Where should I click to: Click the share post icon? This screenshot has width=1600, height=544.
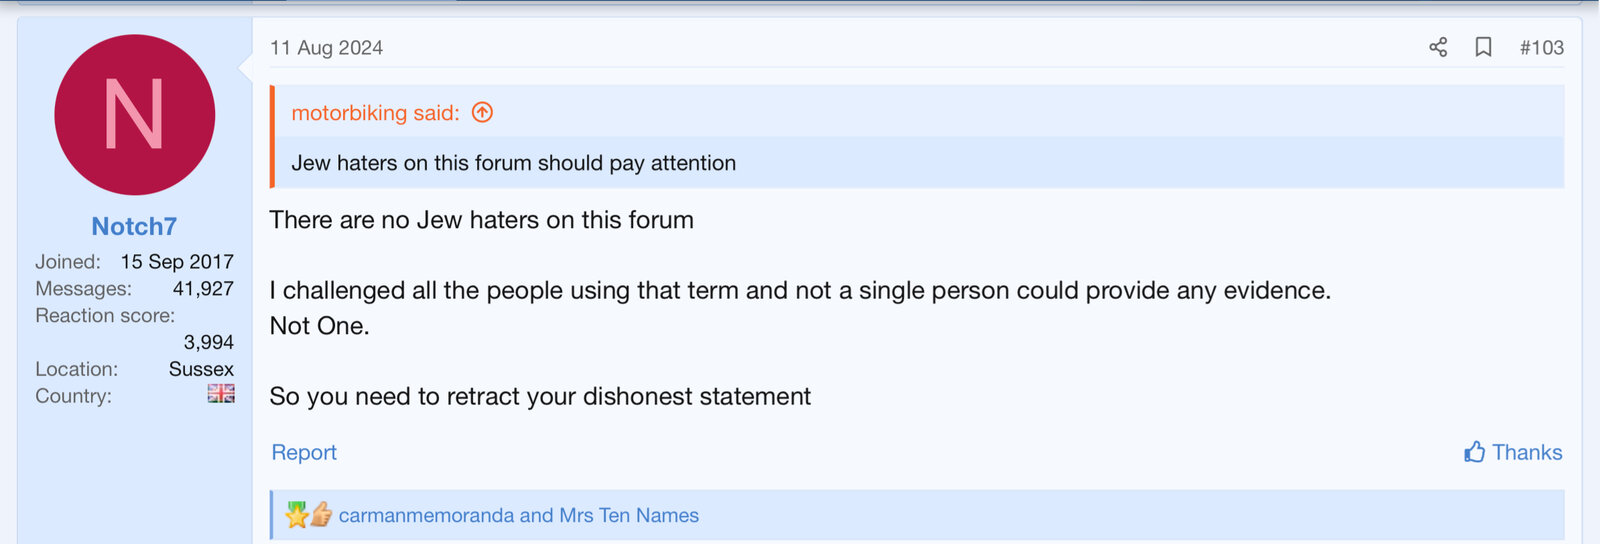(1438, 47)
